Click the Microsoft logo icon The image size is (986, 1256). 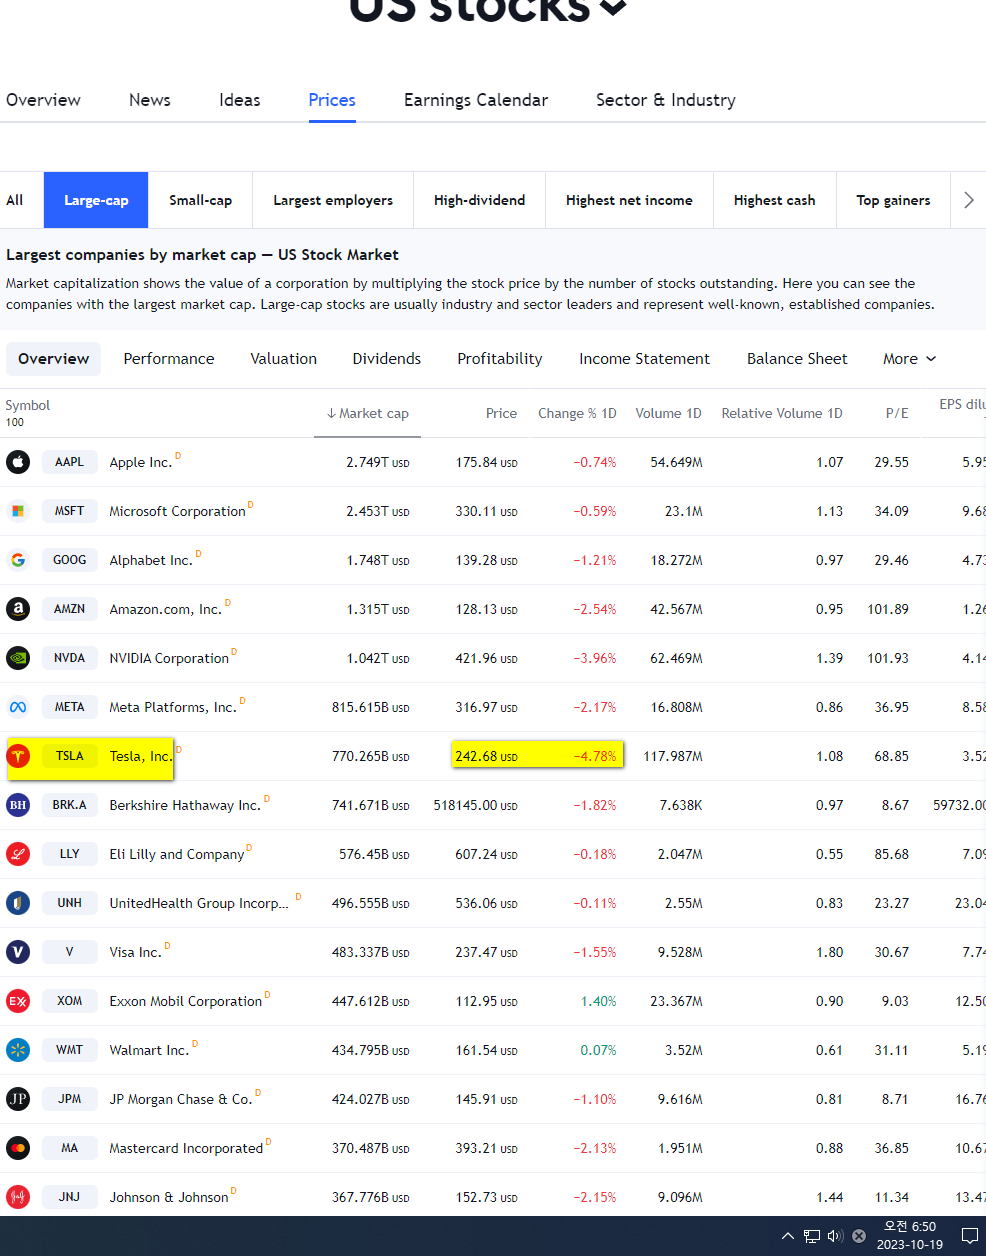tap(18, 511)
